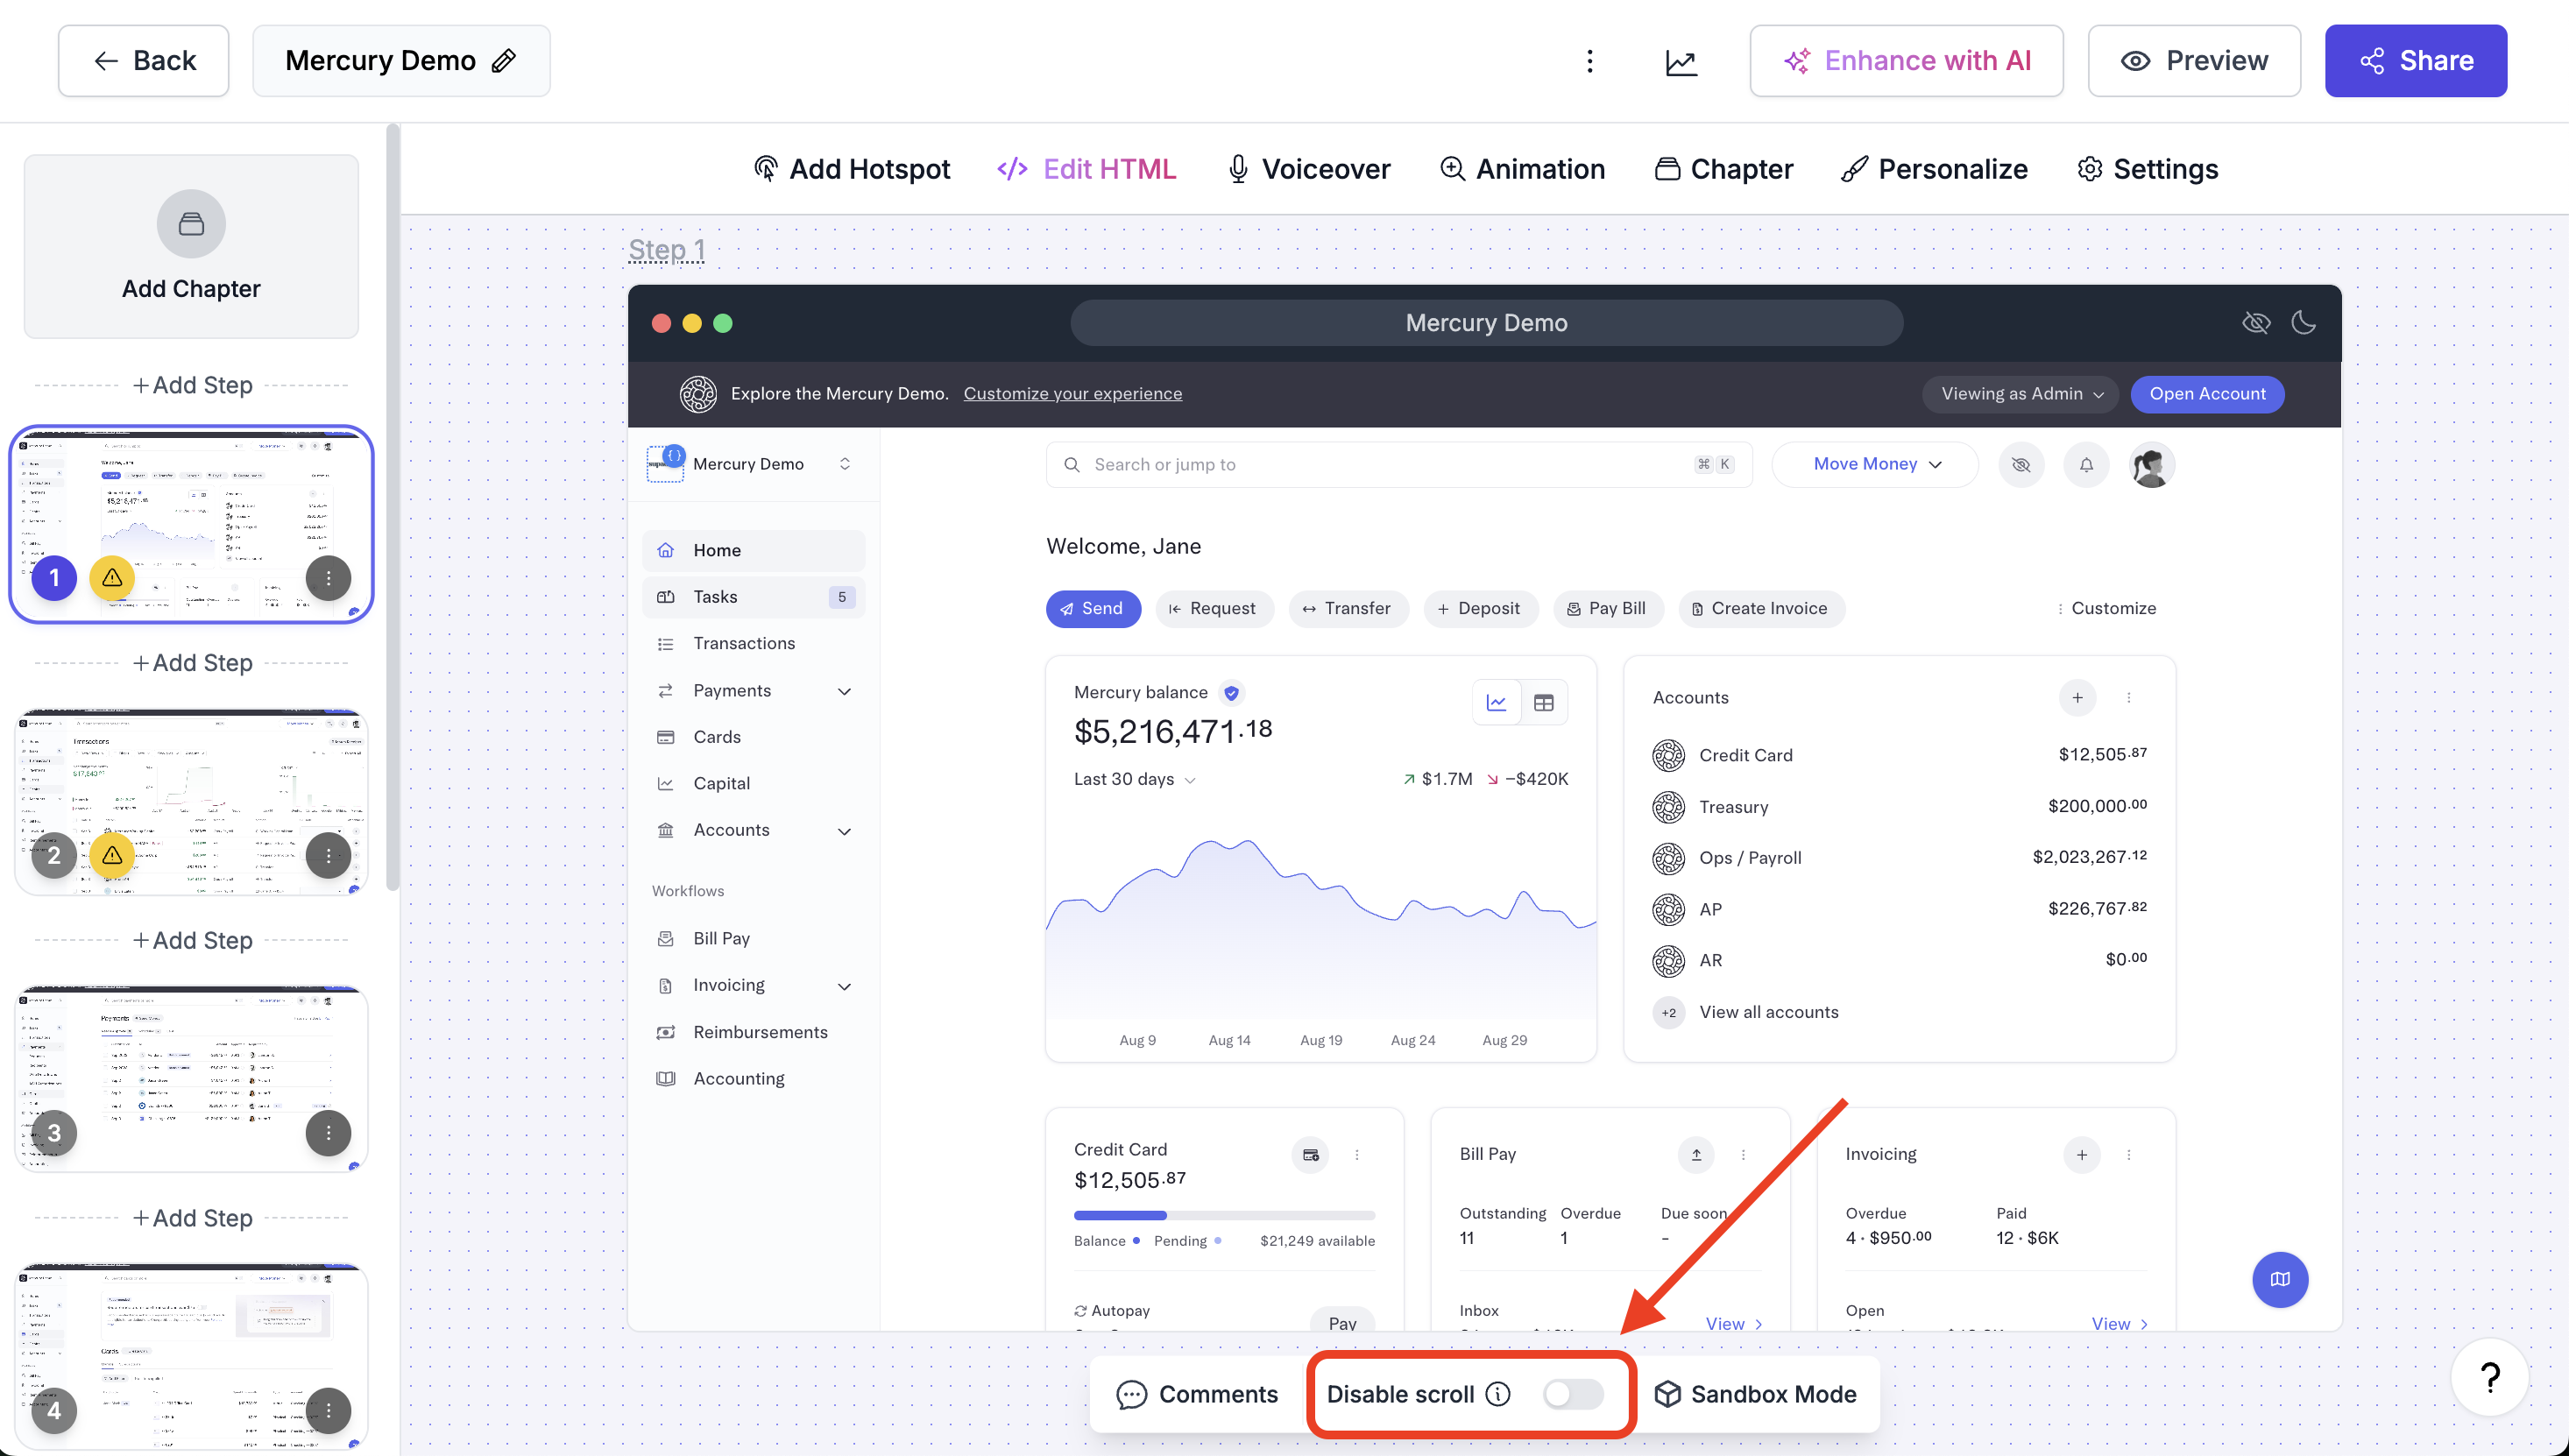Open three-dot menu in Accounts card
2569x1456 pixels.
point(2128,698)
